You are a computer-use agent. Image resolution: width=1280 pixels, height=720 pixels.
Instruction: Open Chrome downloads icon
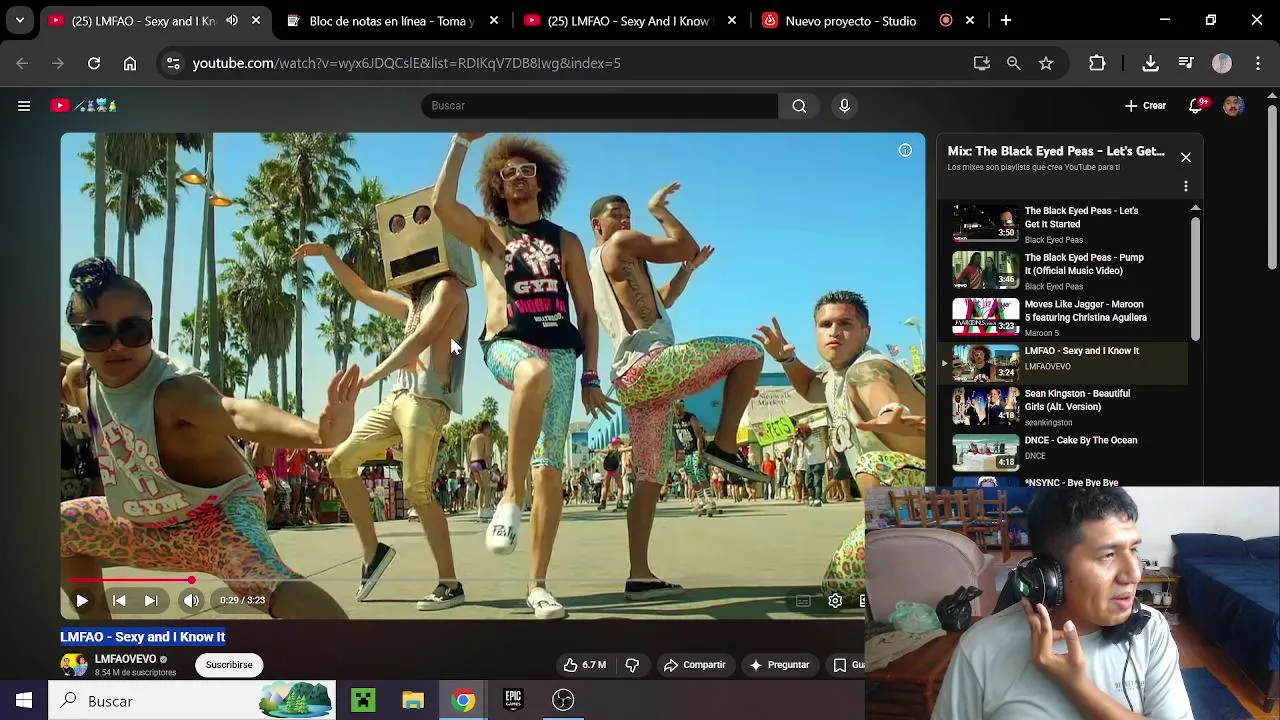pos(1151,63)
